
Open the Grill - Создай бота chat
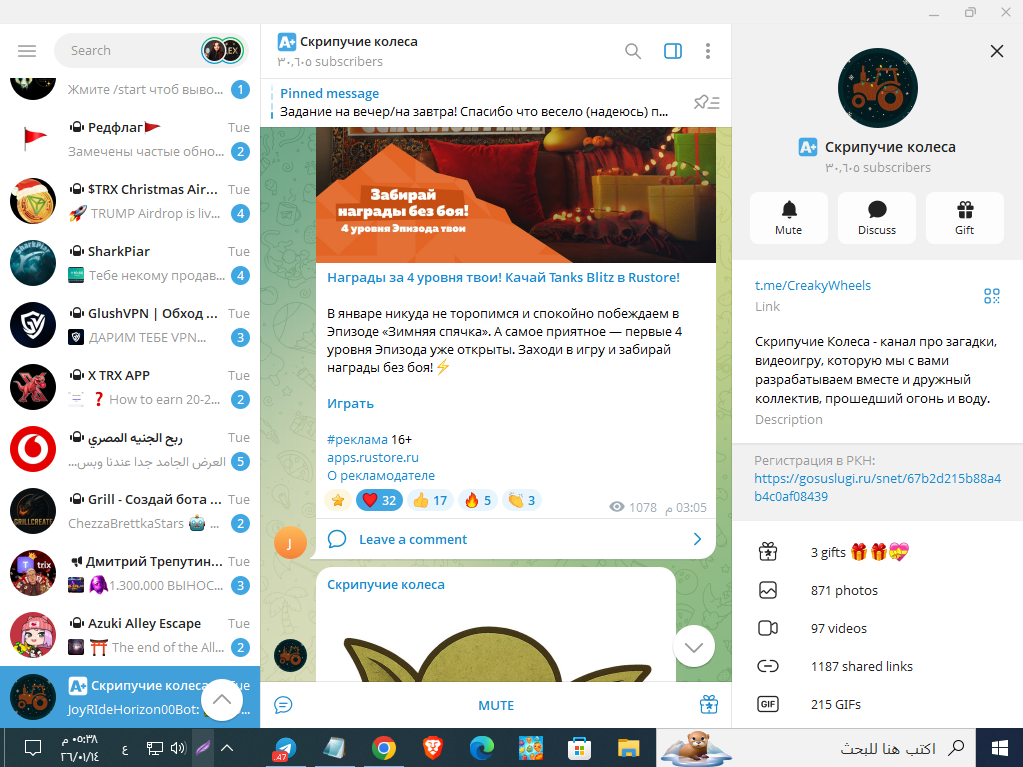pos(130,511)
